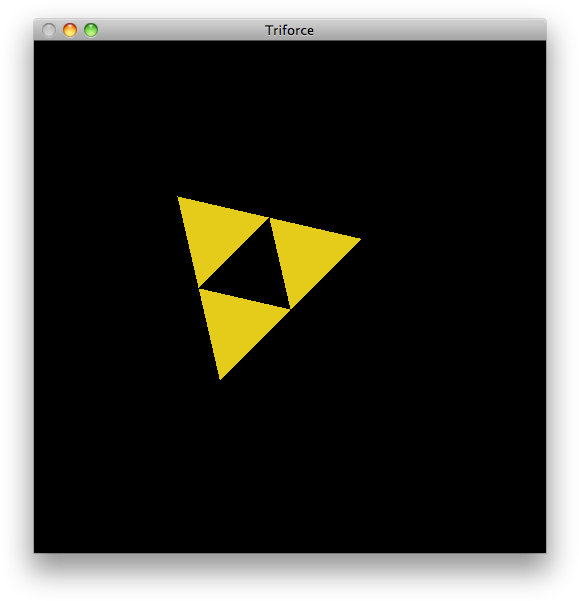Click where the two upper yellow triangles meet

pos(269,218)
